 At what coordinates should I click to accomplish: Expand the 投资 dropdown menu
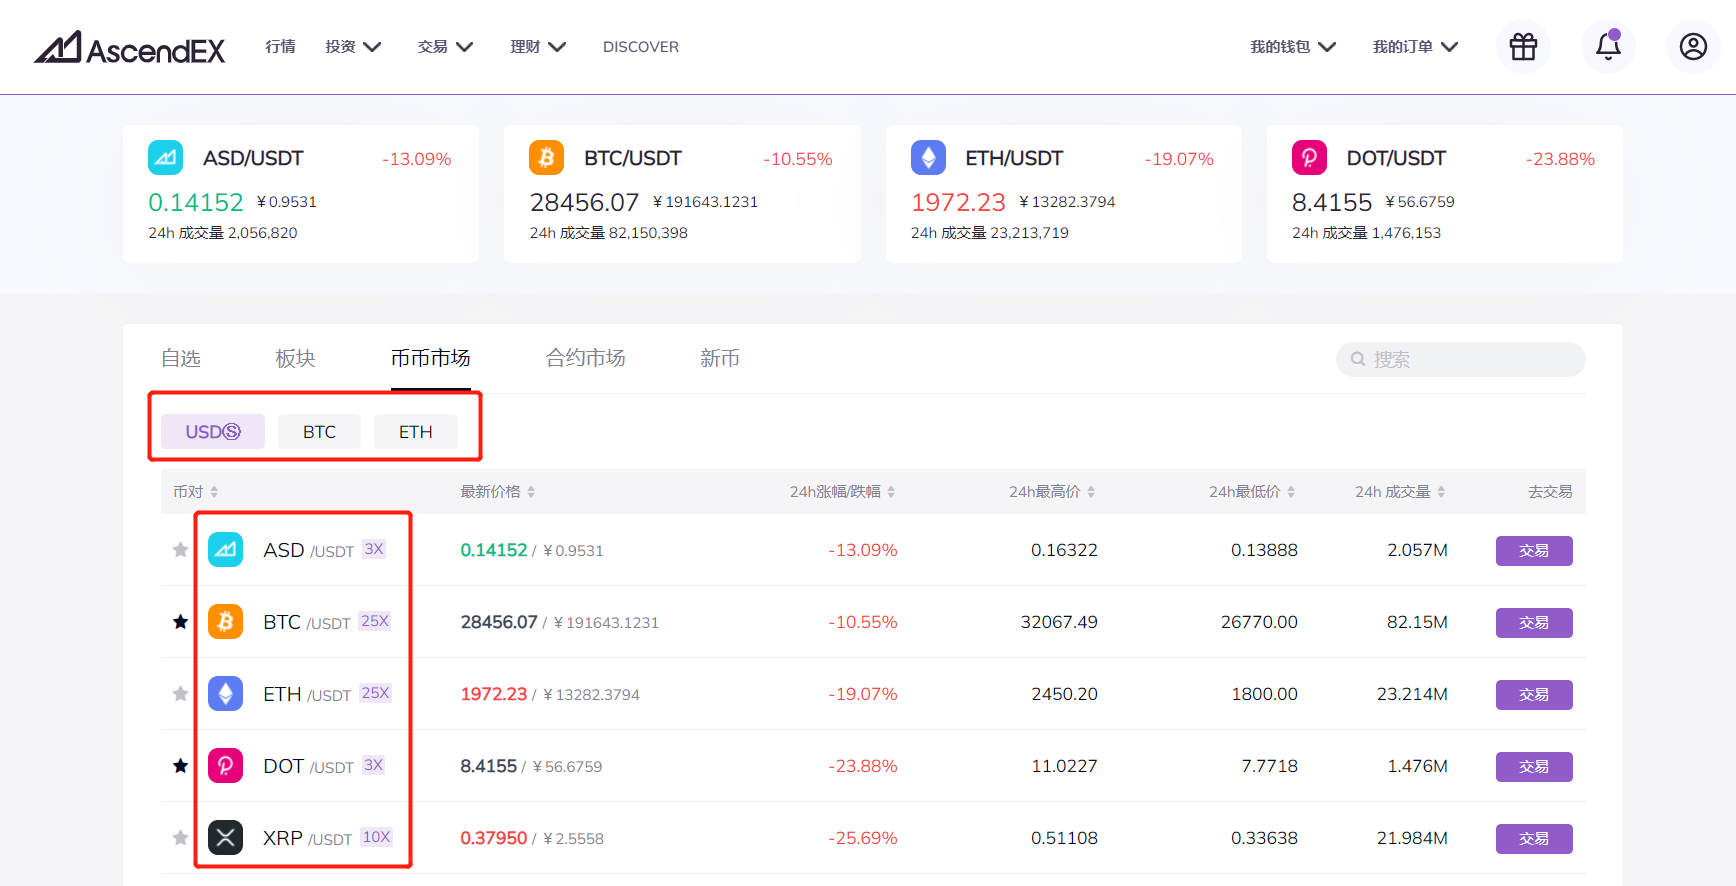click(353, 47)
